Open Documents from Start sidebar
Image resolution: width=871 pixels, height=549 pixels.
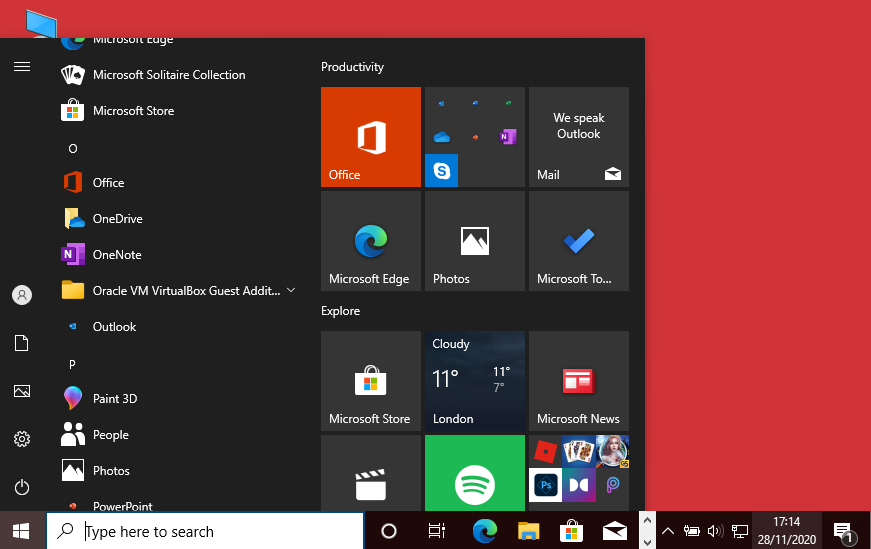(22, 343)
